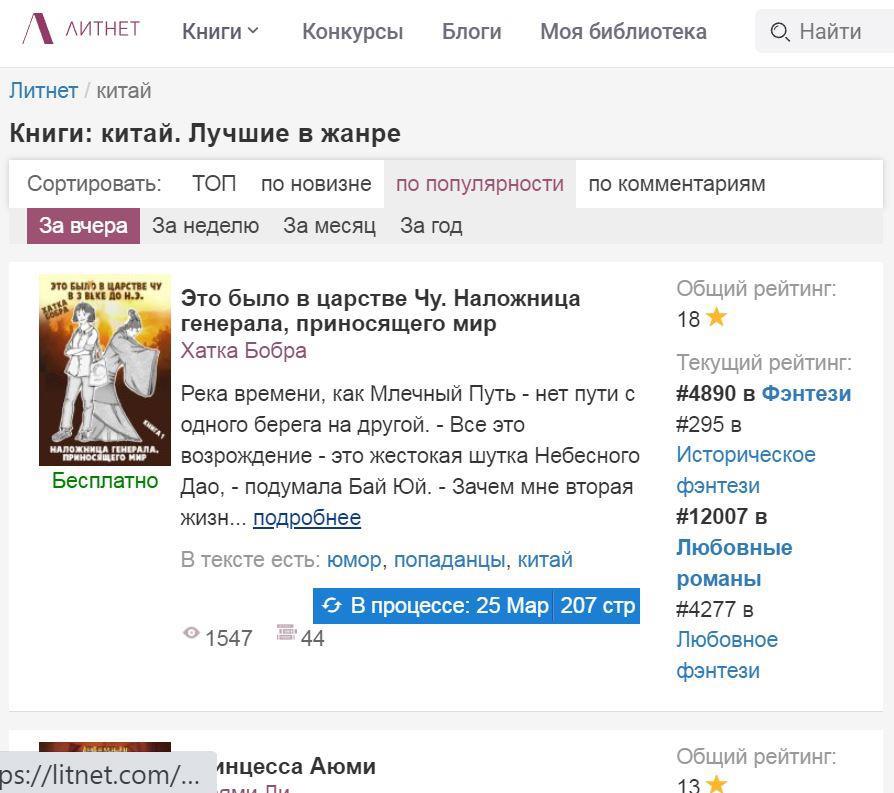Select the За вчера period filter
Screen dimensions: 894x793
tap(83, 226)
